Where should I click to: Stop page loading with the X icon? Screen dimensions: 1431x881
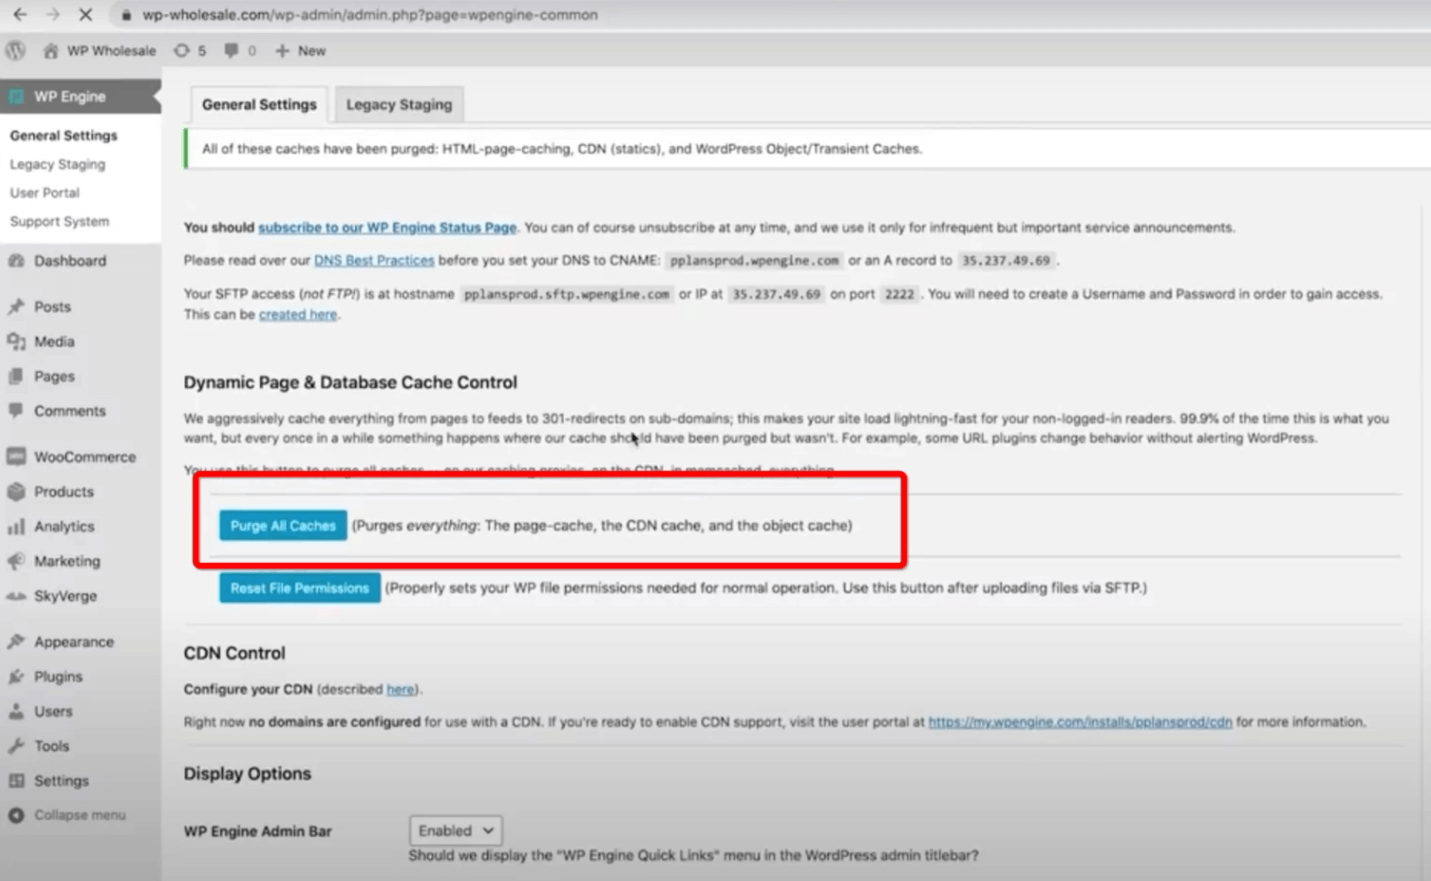click(85, 15)
